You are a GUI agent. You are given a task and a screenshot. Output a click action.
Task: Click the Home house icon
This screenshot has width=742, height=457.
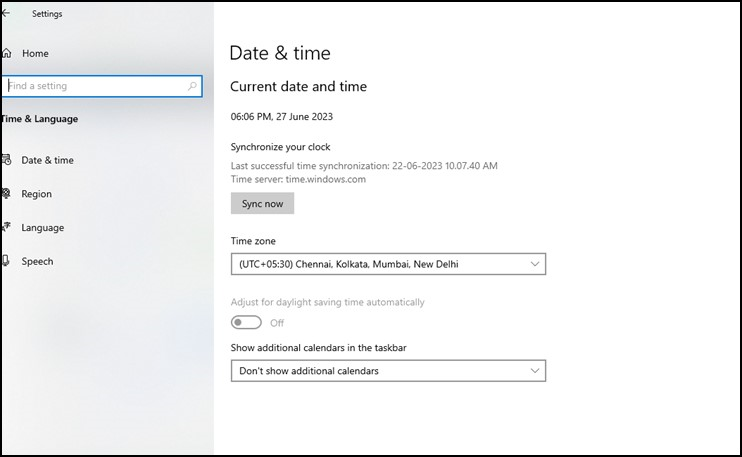click(6, 53)
